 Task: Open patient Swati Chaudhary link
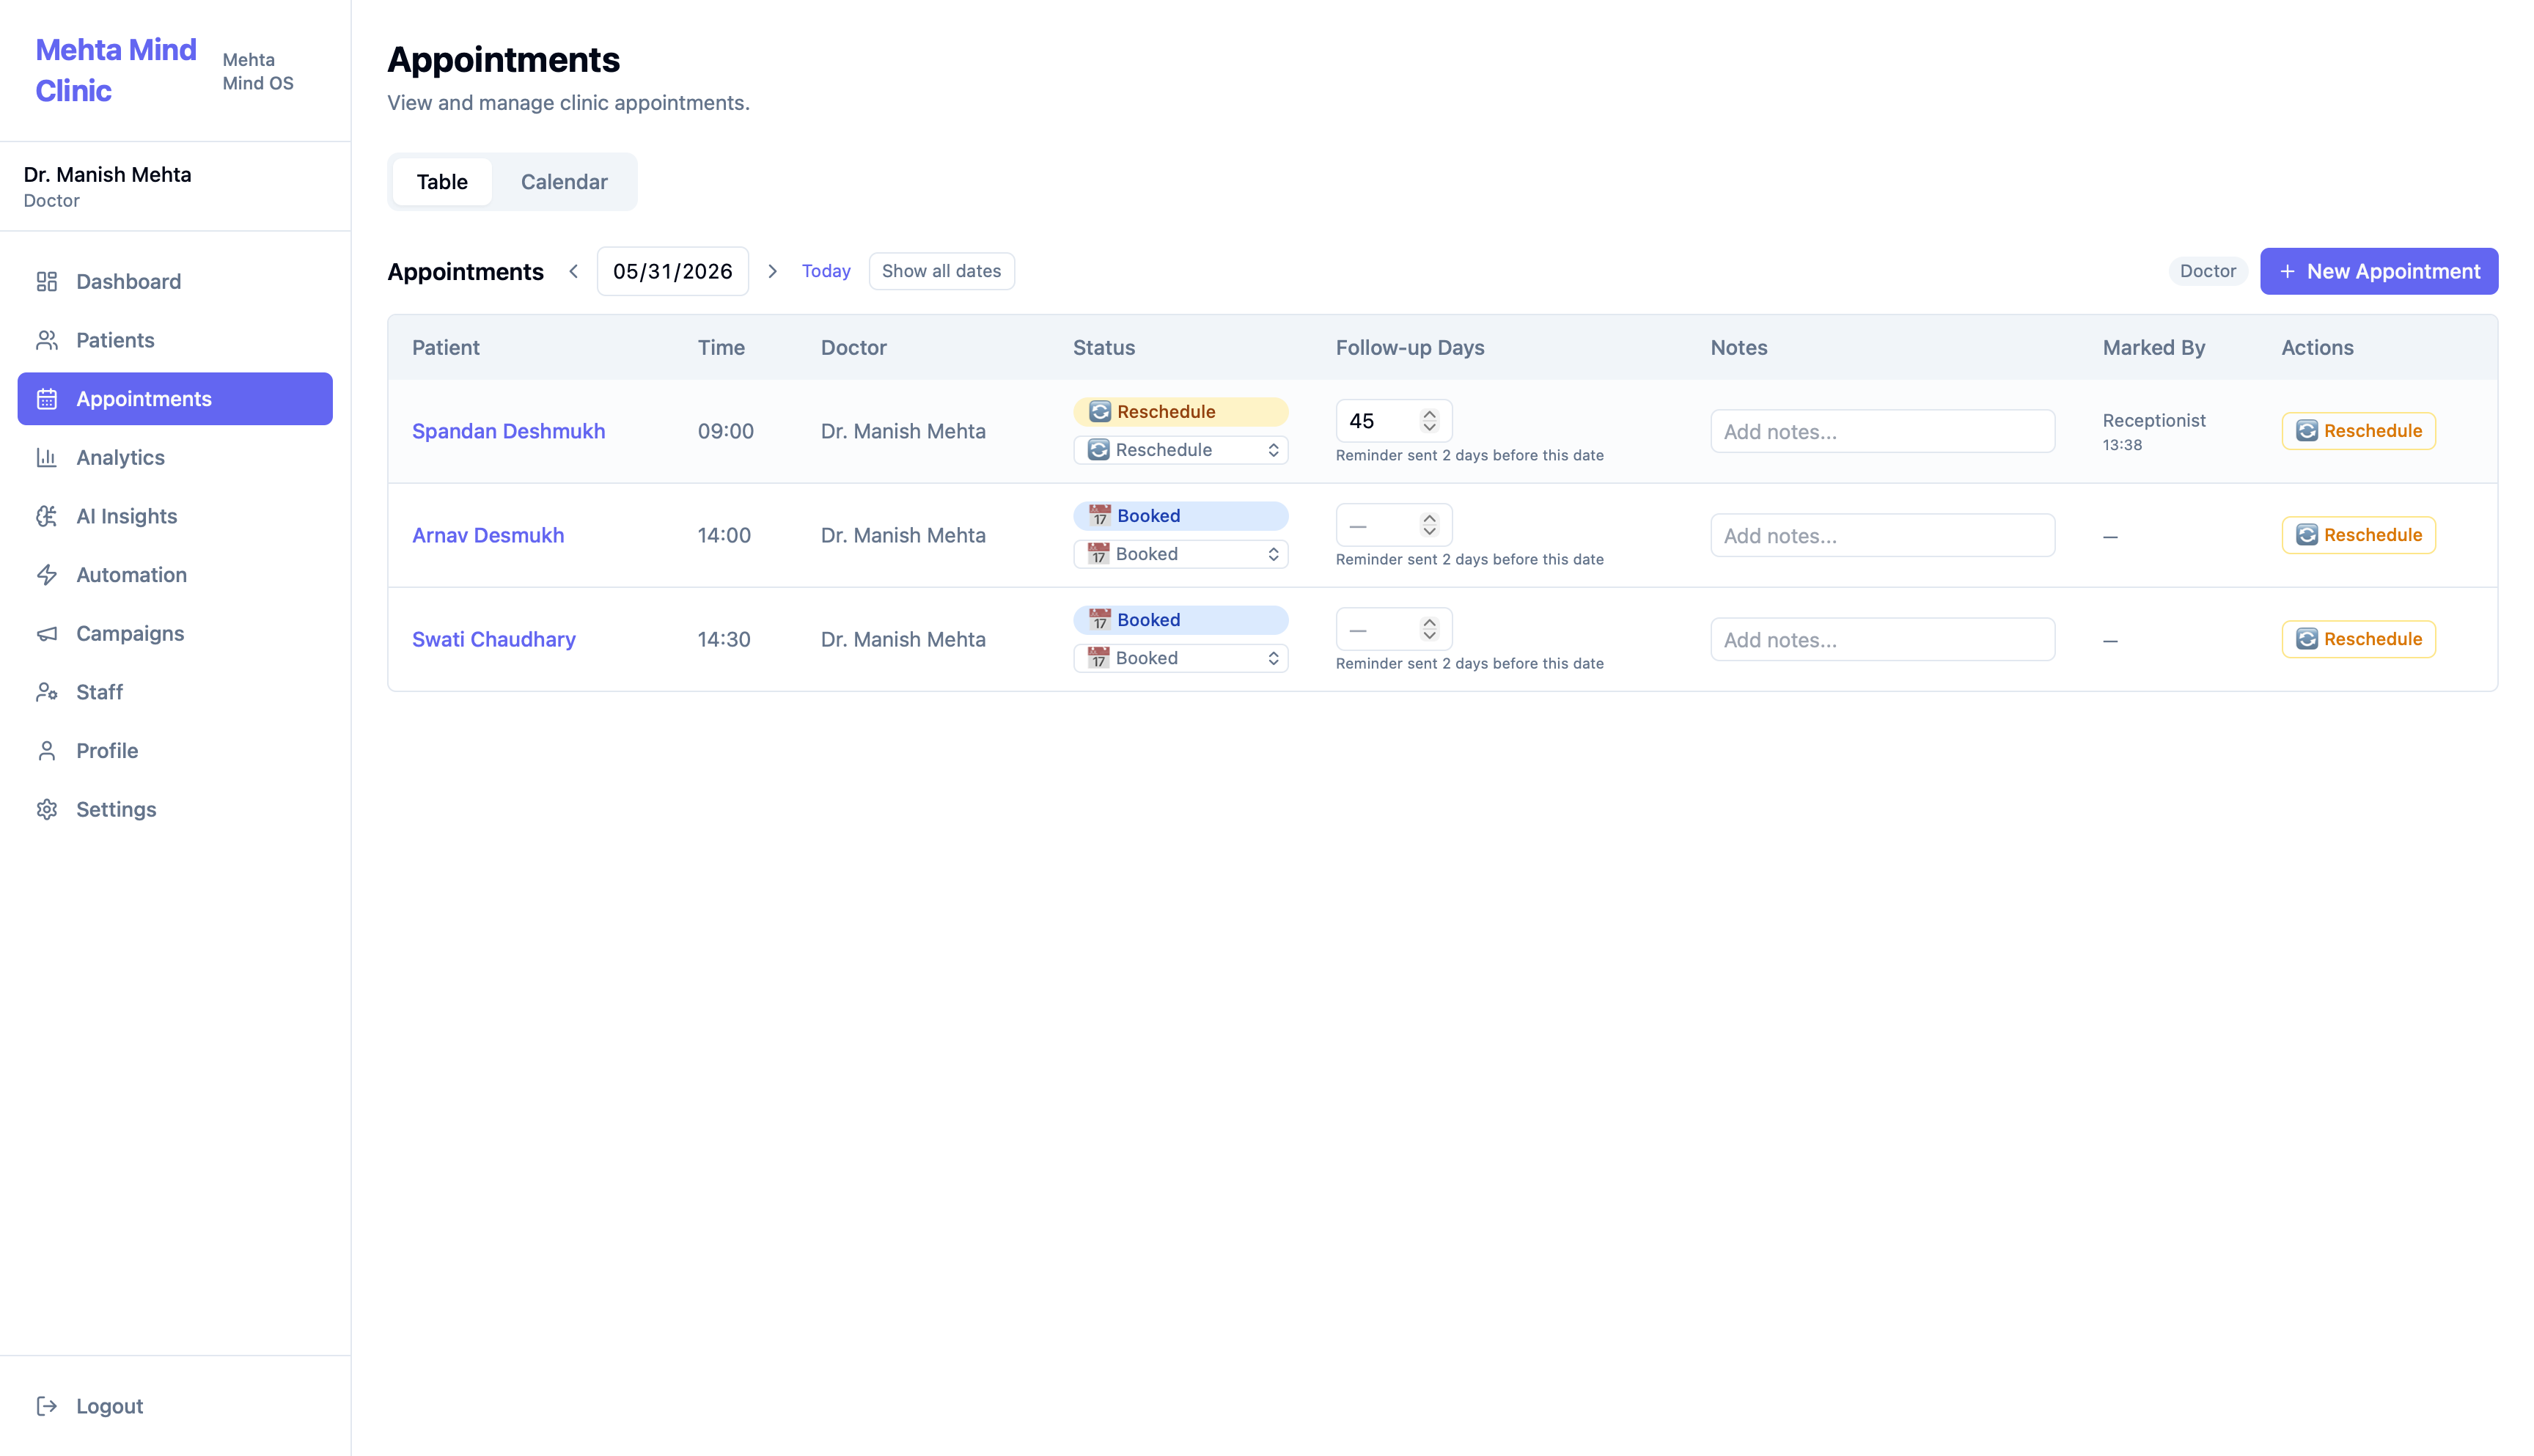494,639
